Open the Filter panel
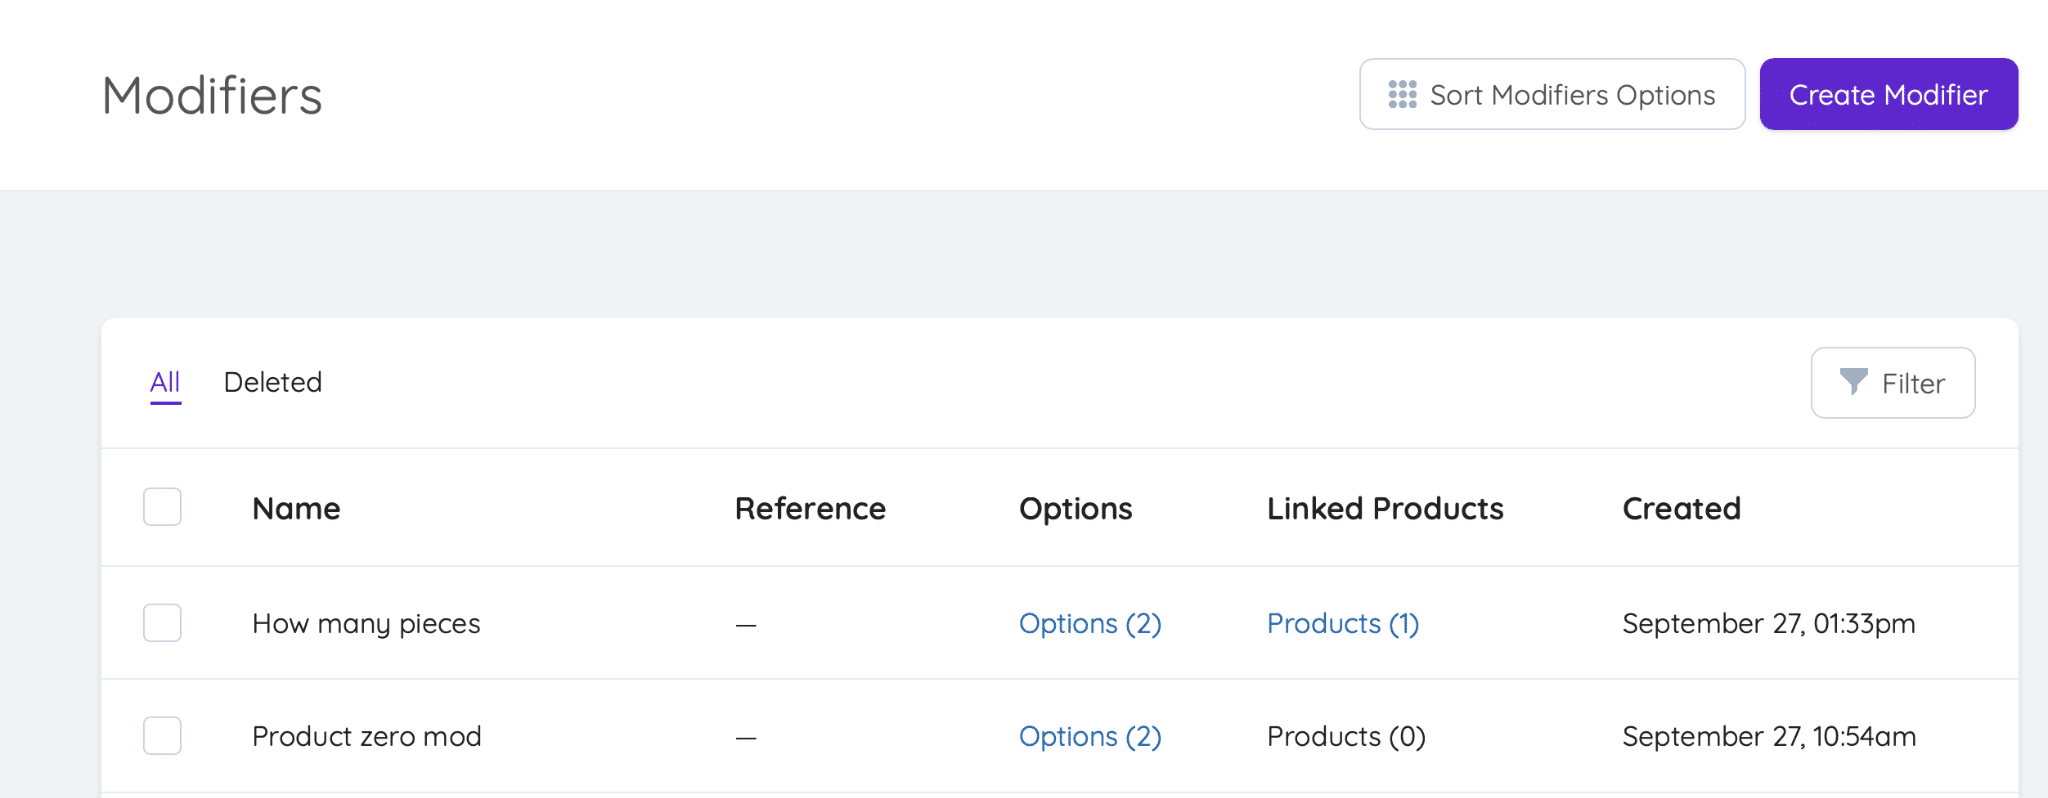Image resolution: width=2048 pixels, height=798 pixels. (1892, 382)
